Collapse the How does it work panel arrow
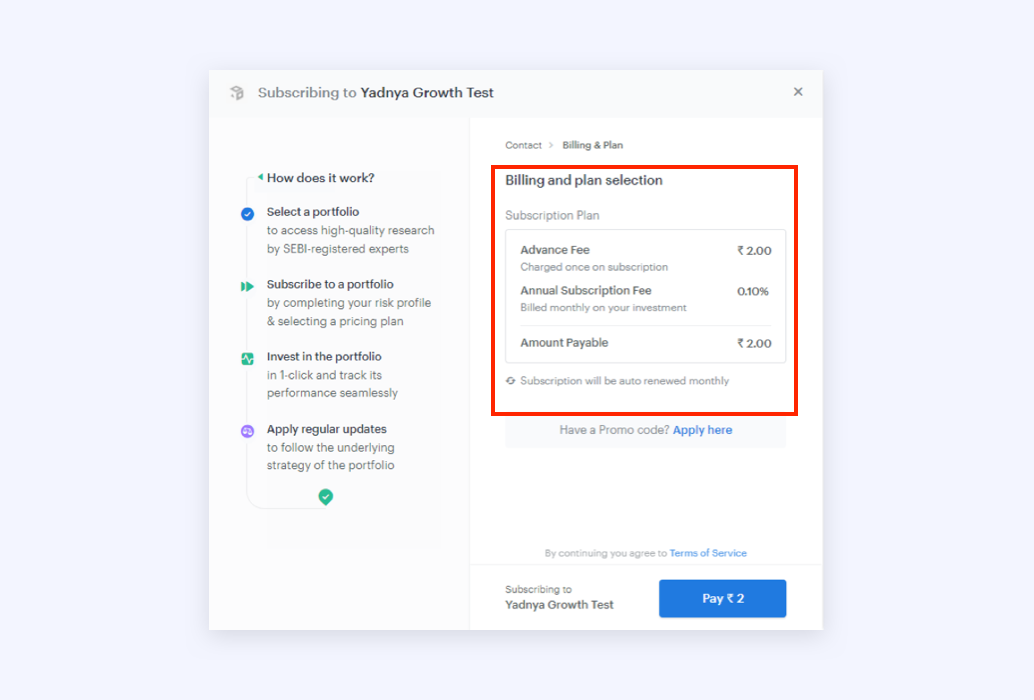The height and width of the screenshot is (700, 1034). click(260, 177)
